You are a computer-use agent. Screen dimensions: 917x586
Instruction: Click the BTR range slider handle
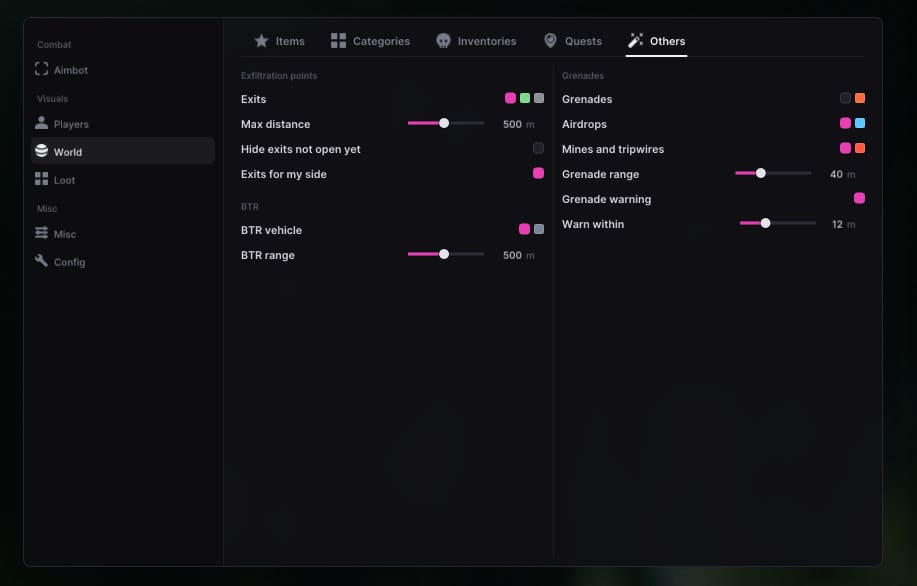444,254
